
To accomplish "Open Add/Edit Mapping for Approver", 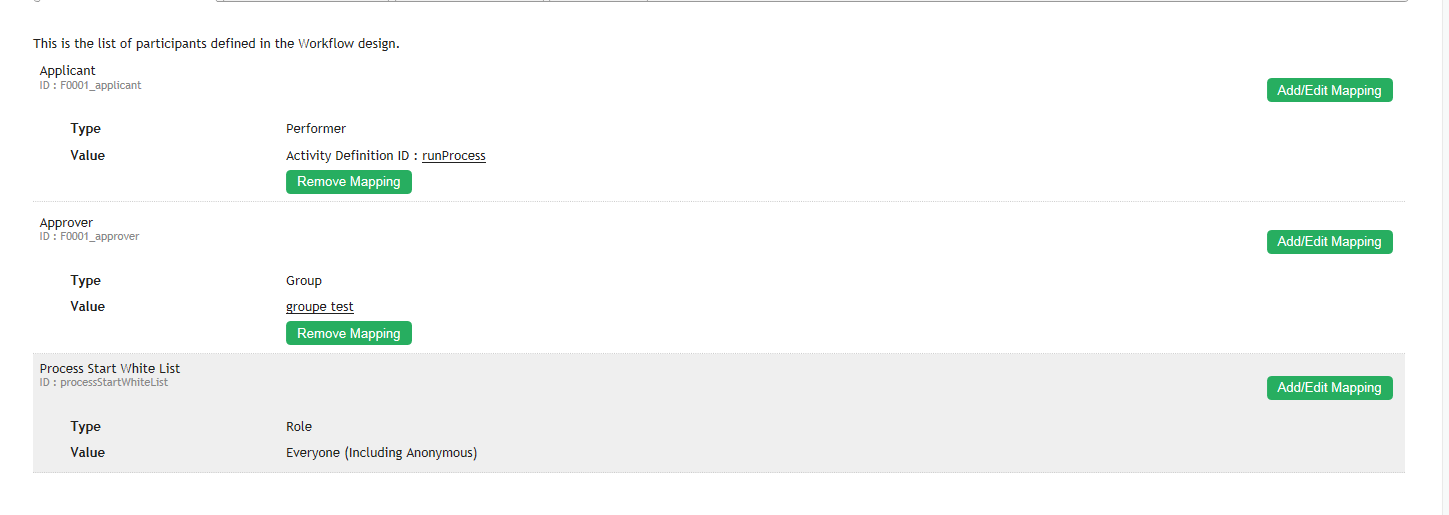I will tap(1329, 241).
